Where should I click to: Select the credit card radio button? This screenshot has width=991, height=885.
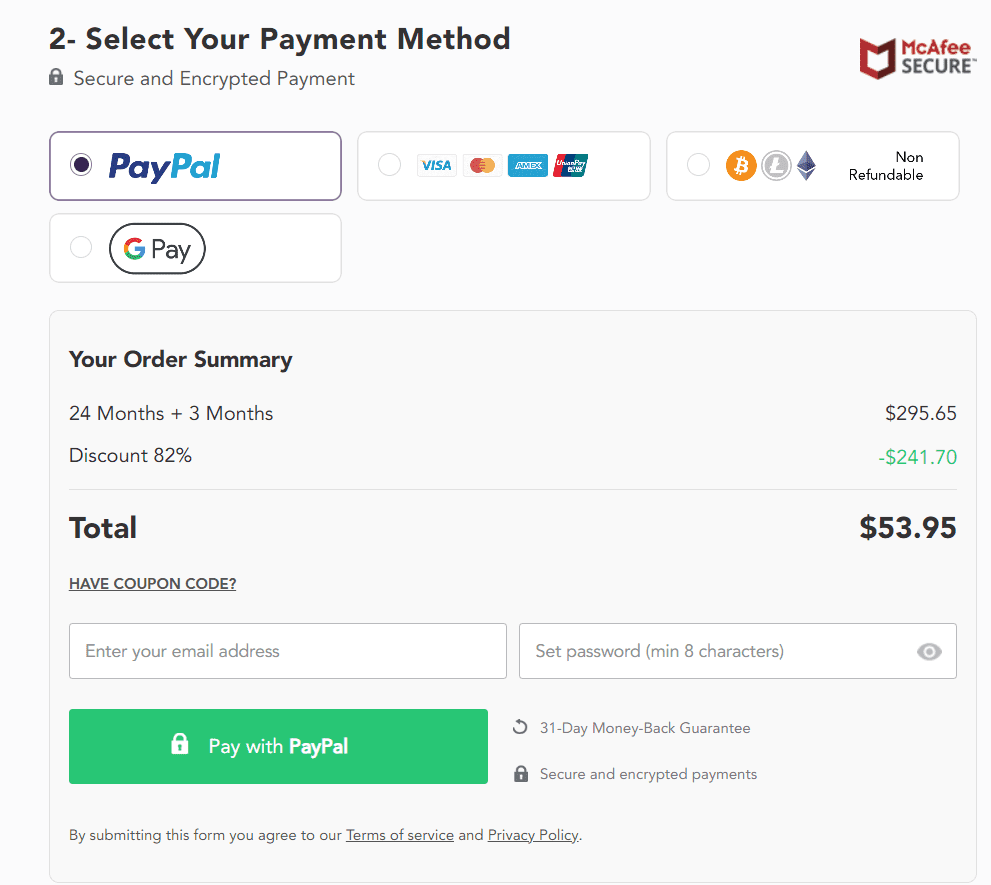pyautogui.click(x=389, y=165)
